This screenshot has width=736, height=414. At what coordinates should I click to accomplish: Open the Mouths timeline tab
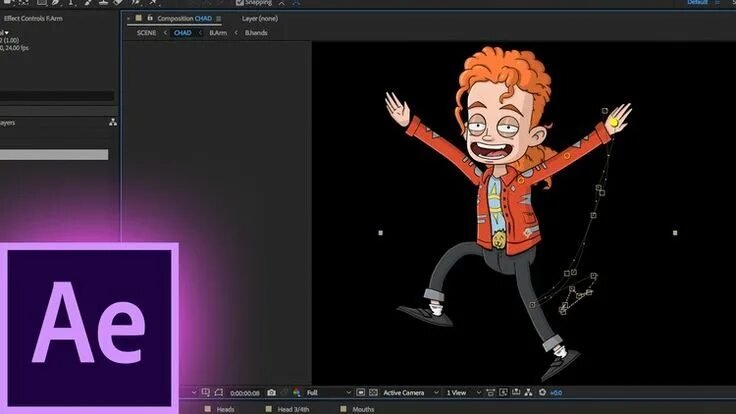pyautogui.click(x=363, y=409)
